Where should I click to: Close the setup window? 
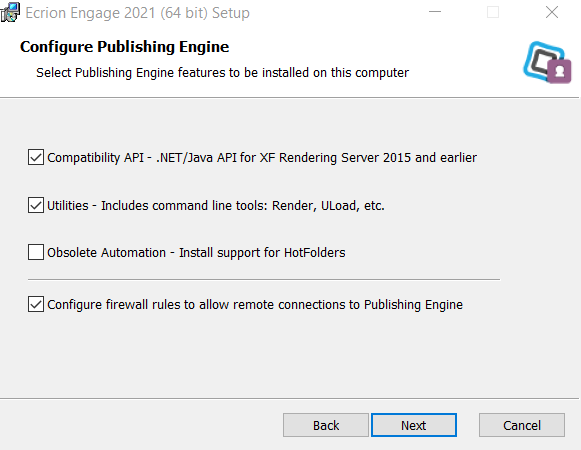tap(552, 12)
